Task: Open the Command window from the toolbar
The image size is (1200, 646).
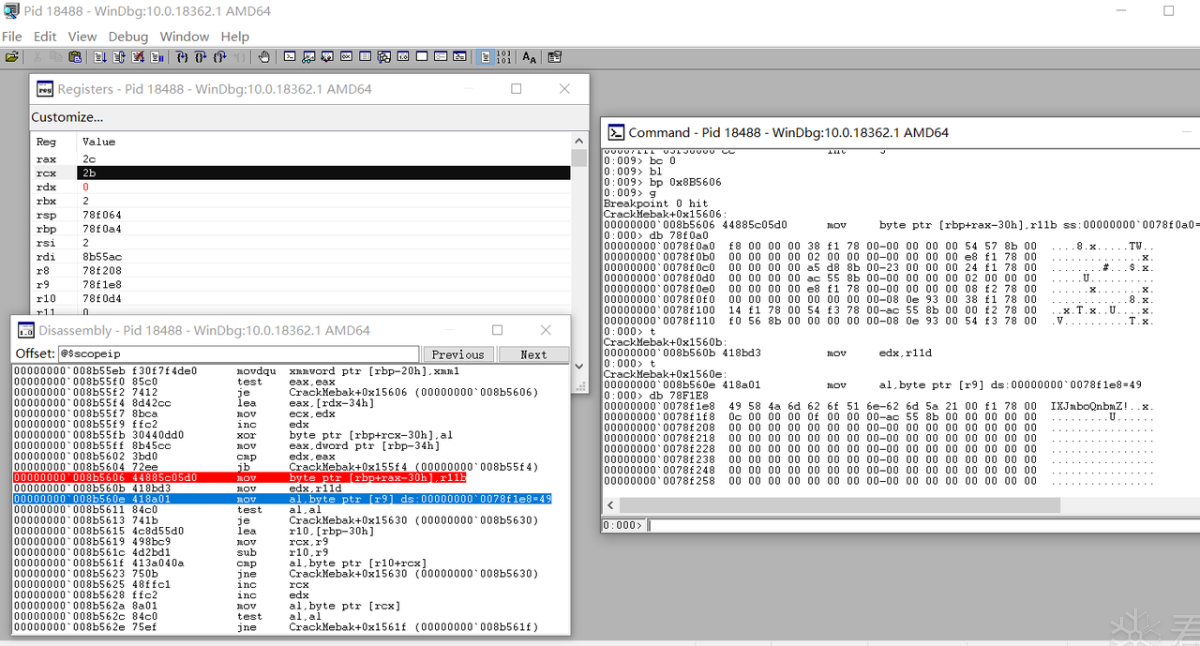Action: (289, 57)
